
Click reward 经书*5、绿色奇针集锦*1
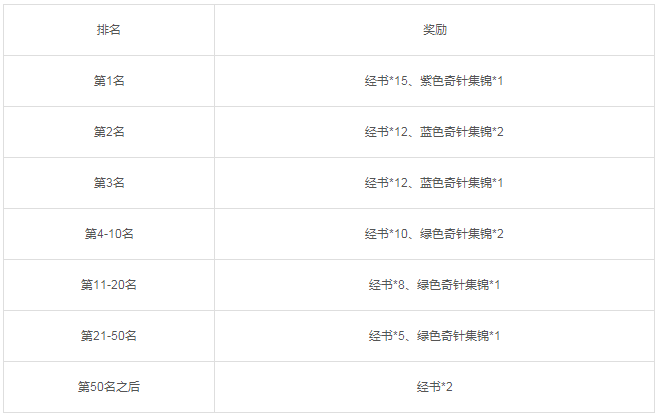(434, 336)
